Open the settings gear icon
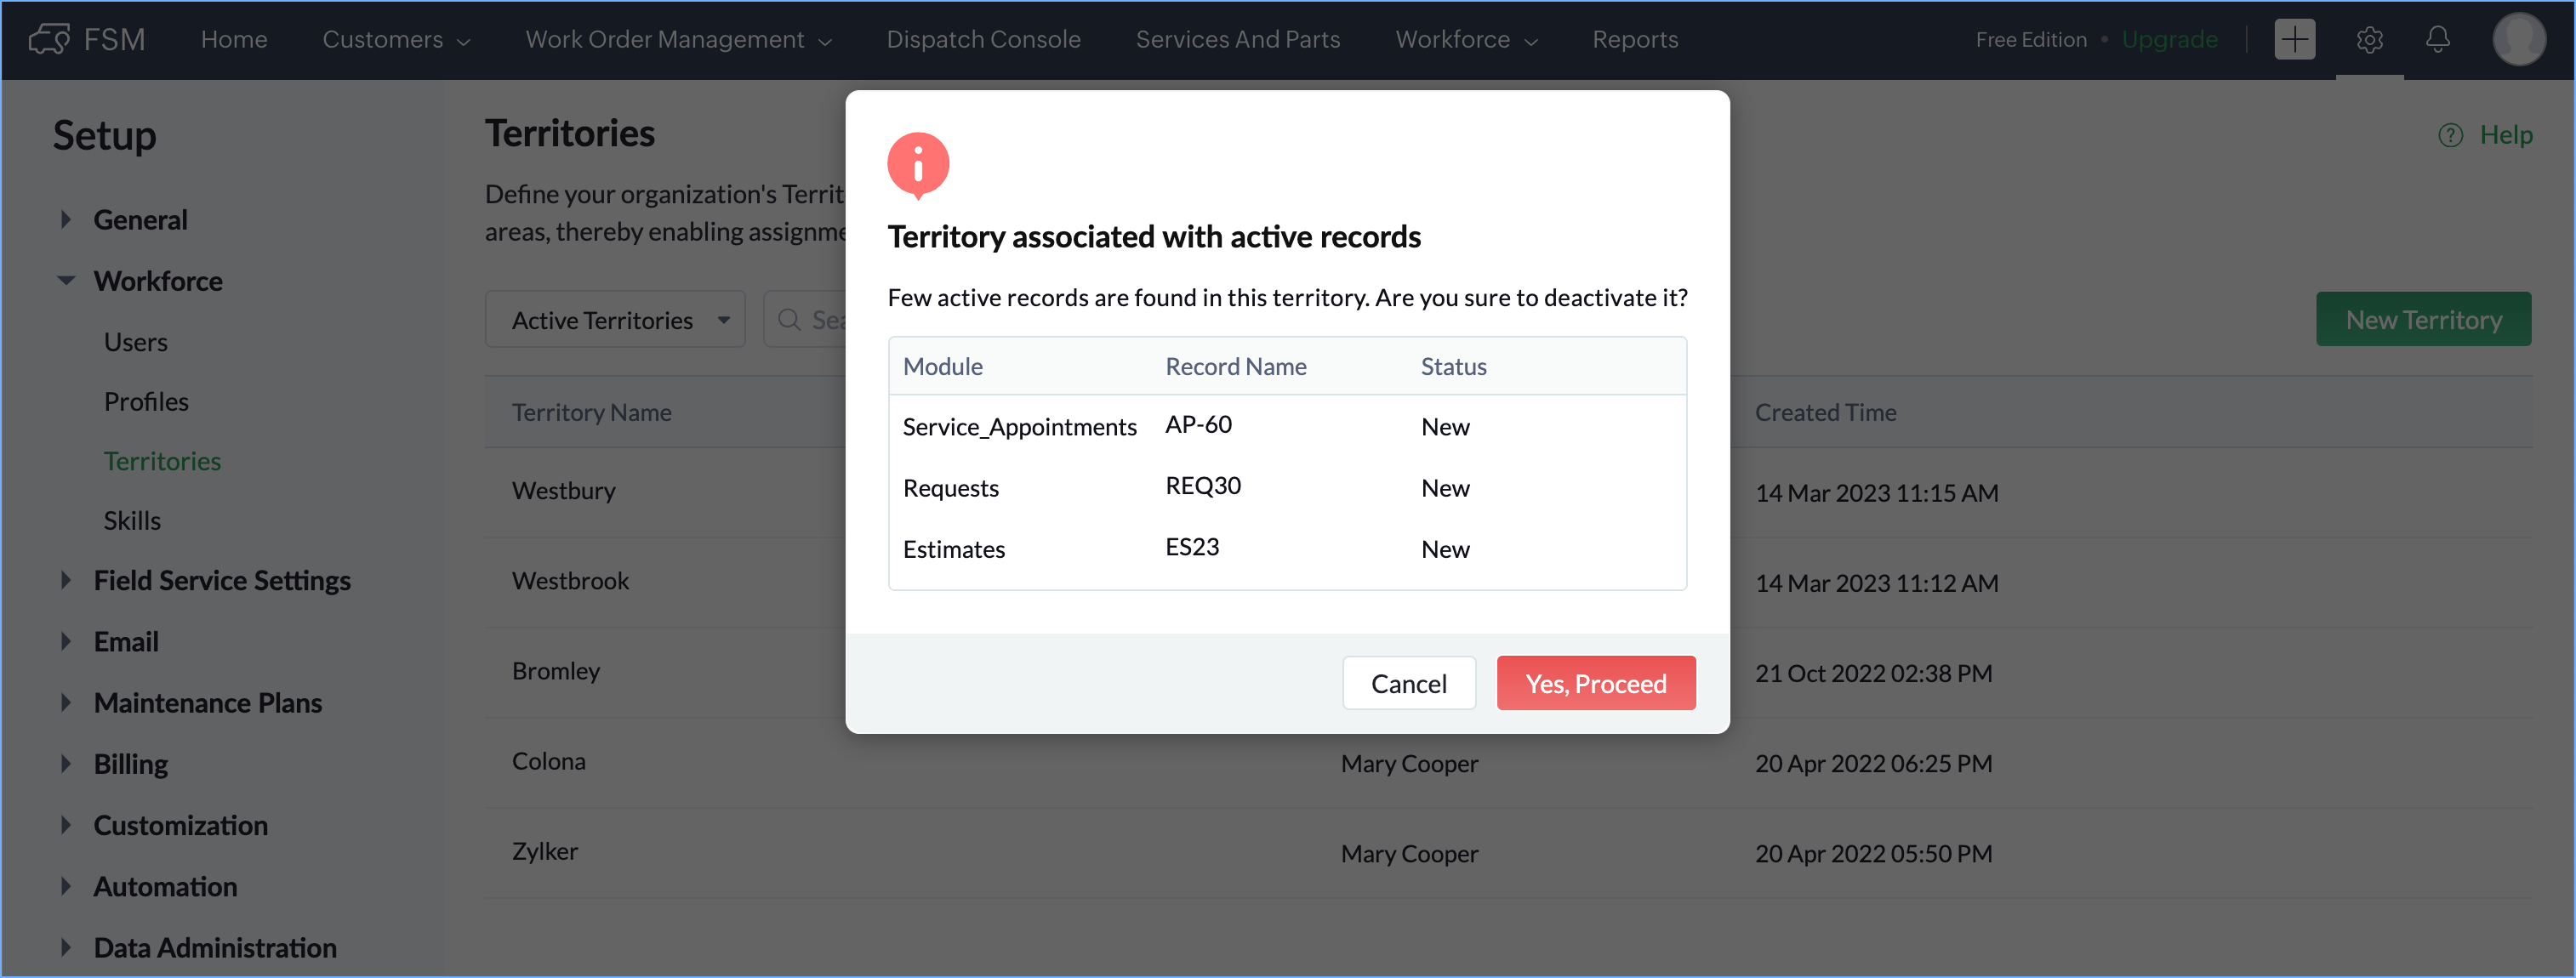The image size is (2576, 978). [2369, 39]
